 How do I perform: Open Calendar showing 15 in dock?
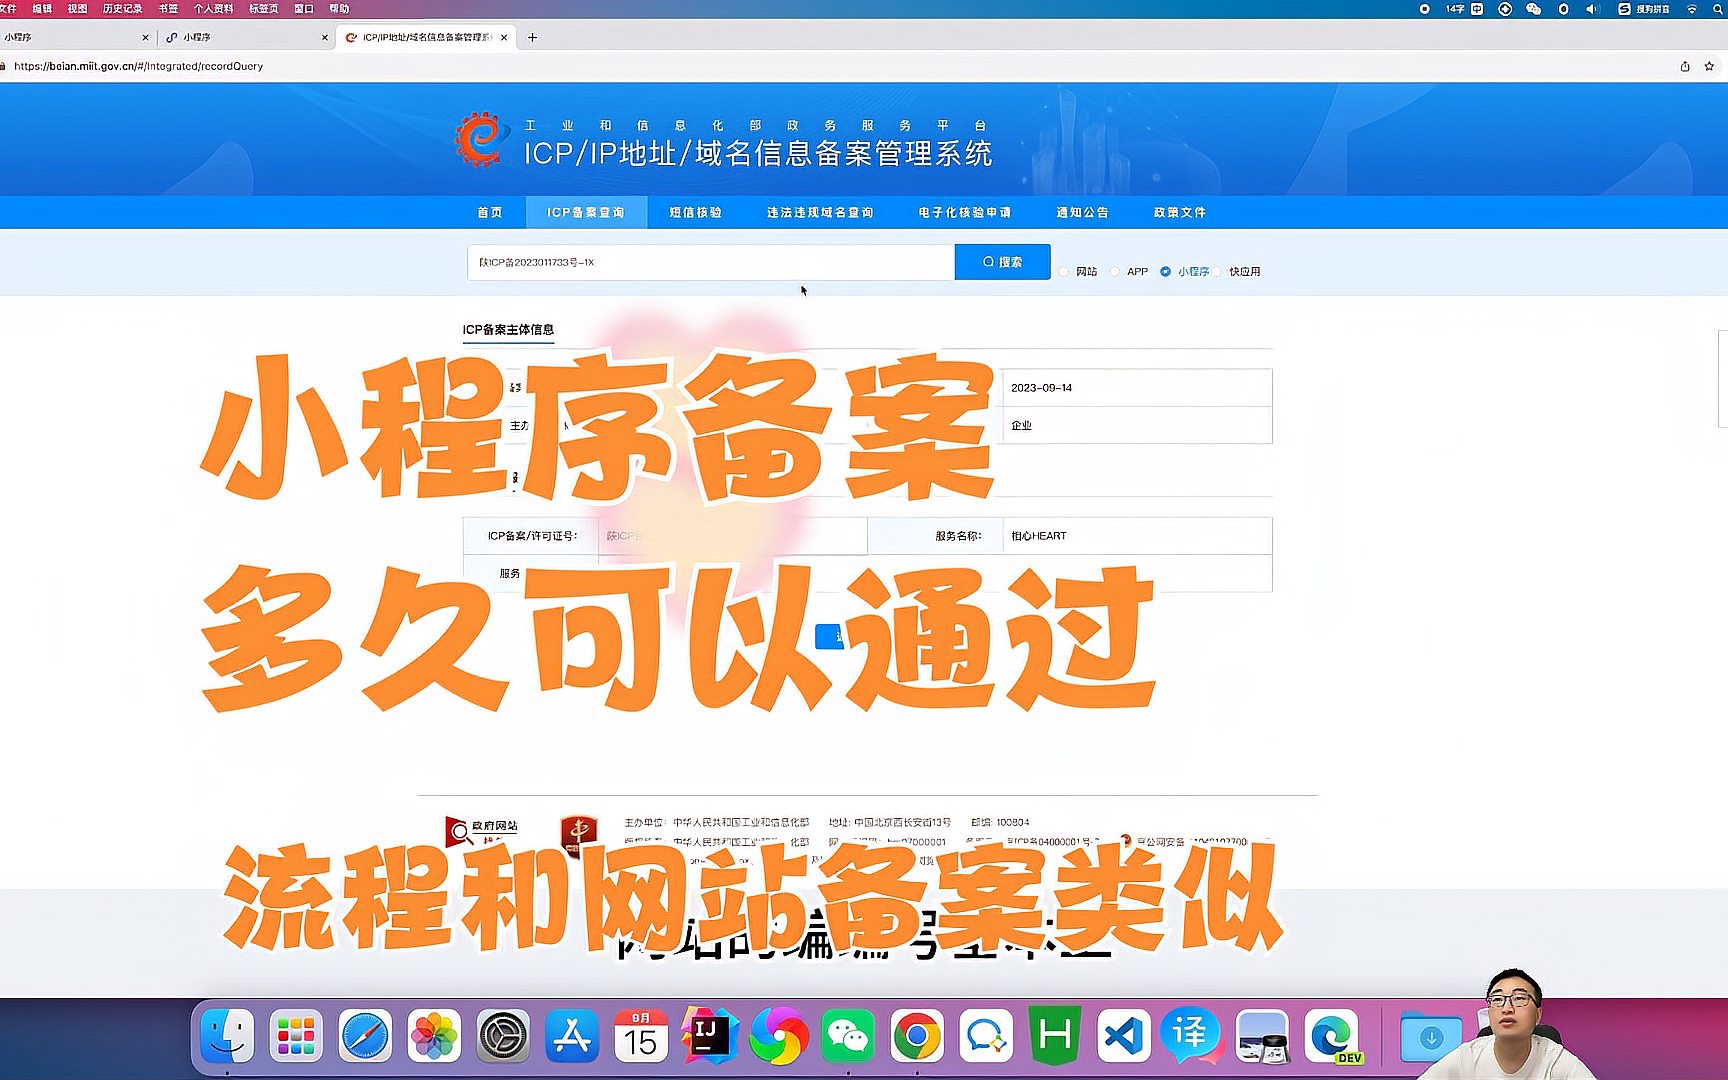641,1036
